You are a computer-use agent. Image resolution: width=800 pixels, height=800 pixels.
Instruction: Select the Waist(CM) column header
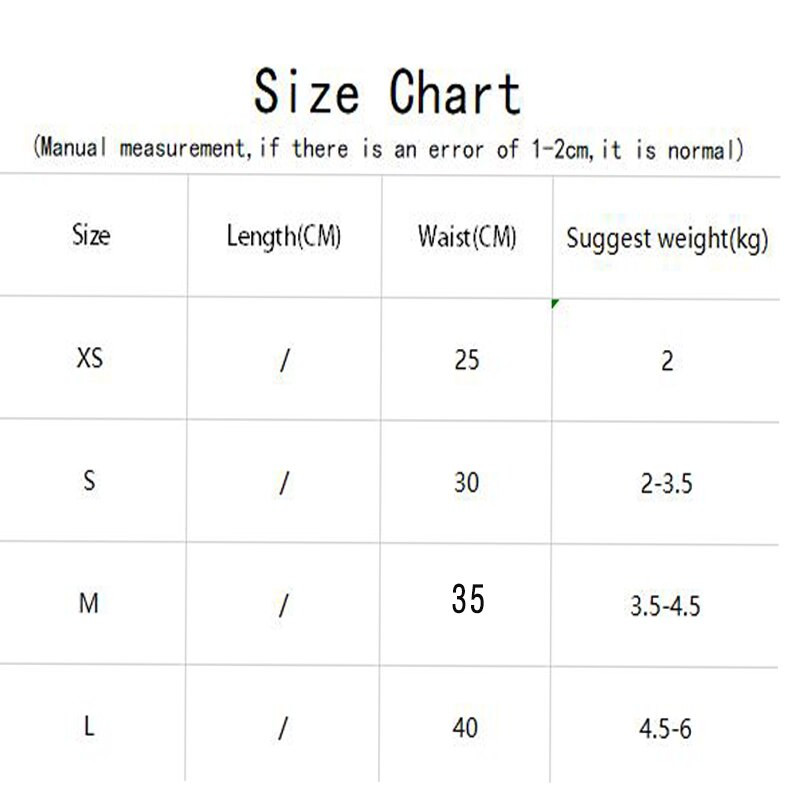coord(466,237)
